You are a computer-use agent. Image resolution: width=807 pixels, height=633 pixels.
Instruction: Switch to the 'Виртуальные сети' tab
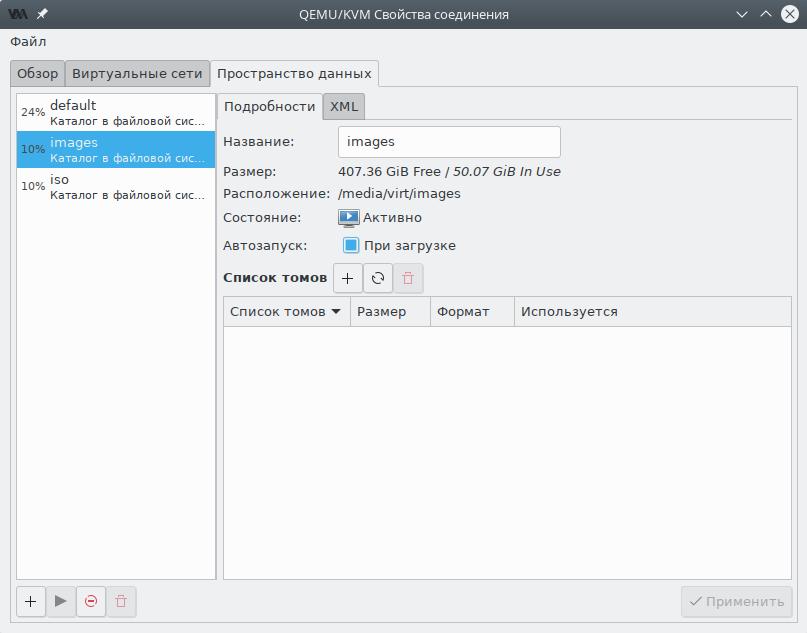click(137, 74)
